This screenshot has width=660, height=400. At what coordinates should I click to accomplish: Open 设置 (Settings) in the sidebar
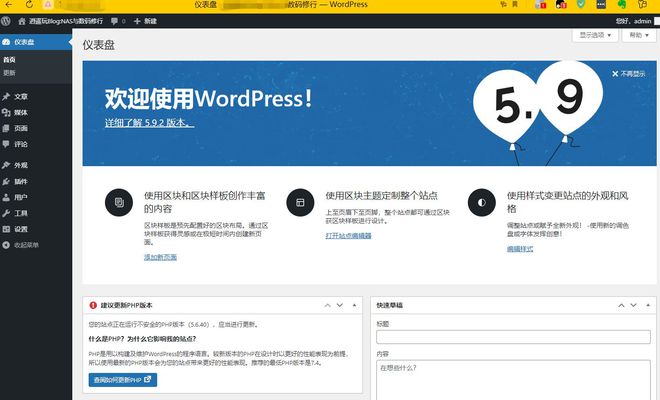tap(20, 229)
